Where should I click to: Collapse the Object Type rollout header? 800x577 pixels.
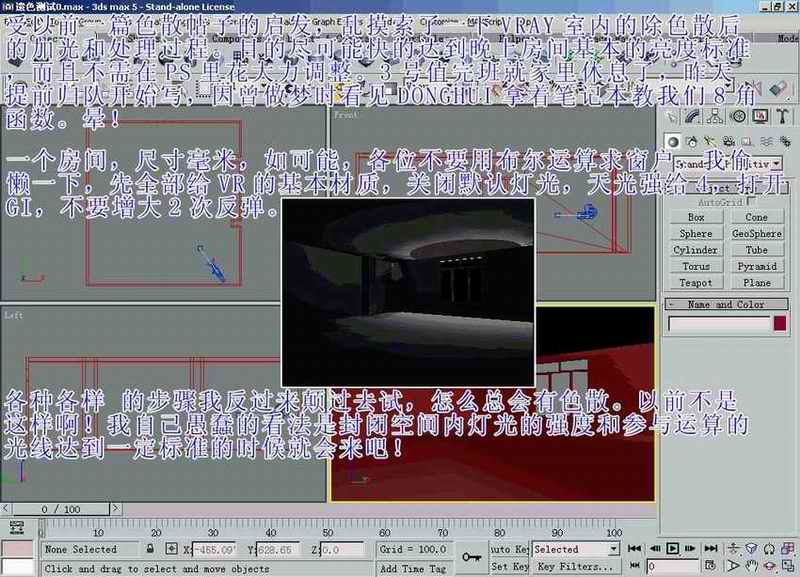coord(727,188)
